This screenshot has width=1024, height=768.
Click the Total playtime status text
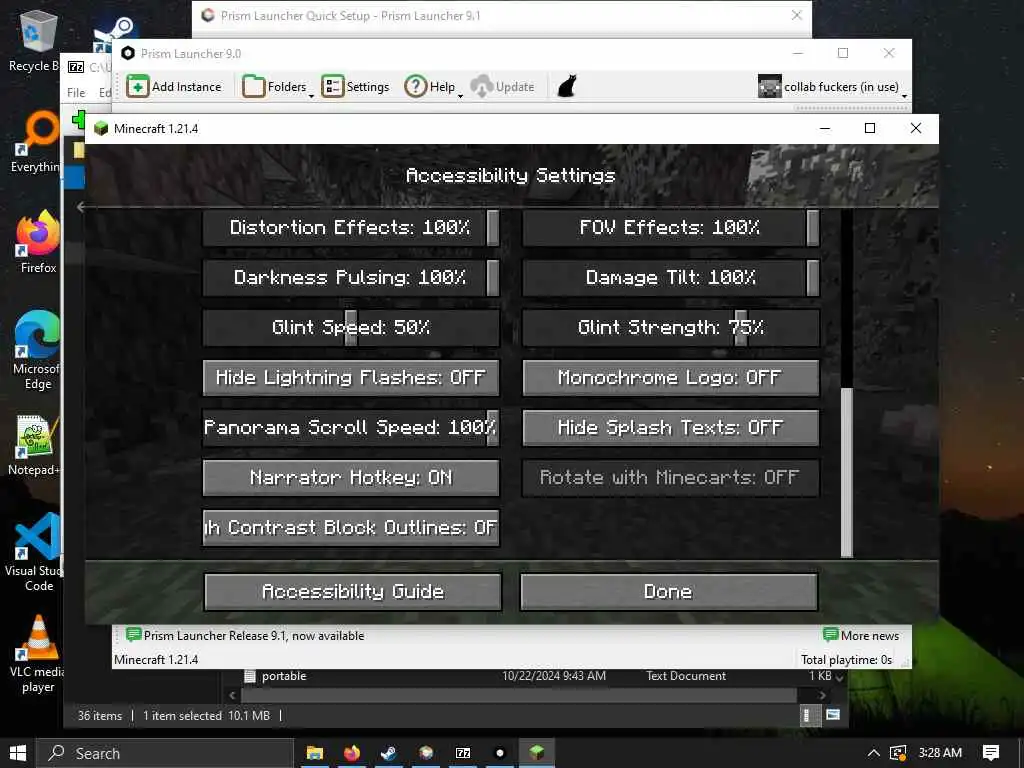click(846, 660)
